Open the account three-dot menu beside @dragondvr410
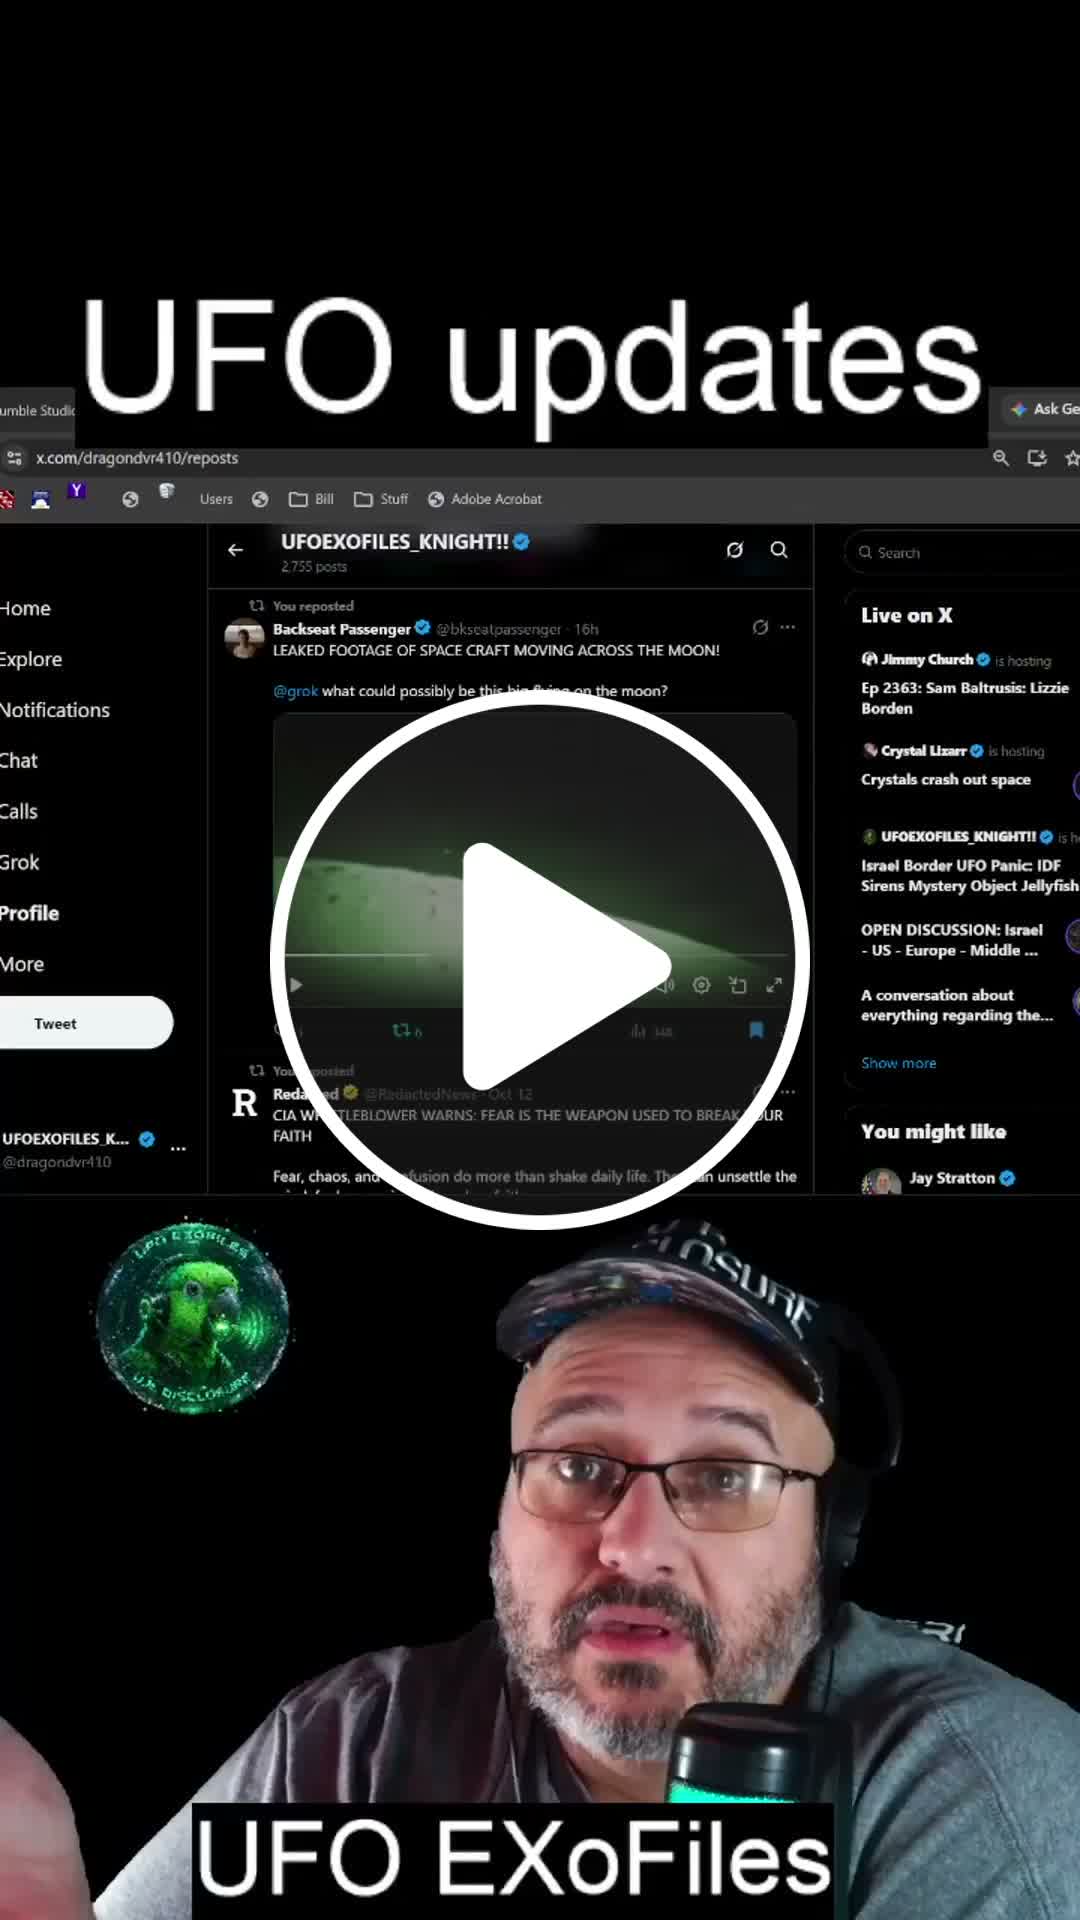The image size is (1080, 1920). [x=178, y=1148]
